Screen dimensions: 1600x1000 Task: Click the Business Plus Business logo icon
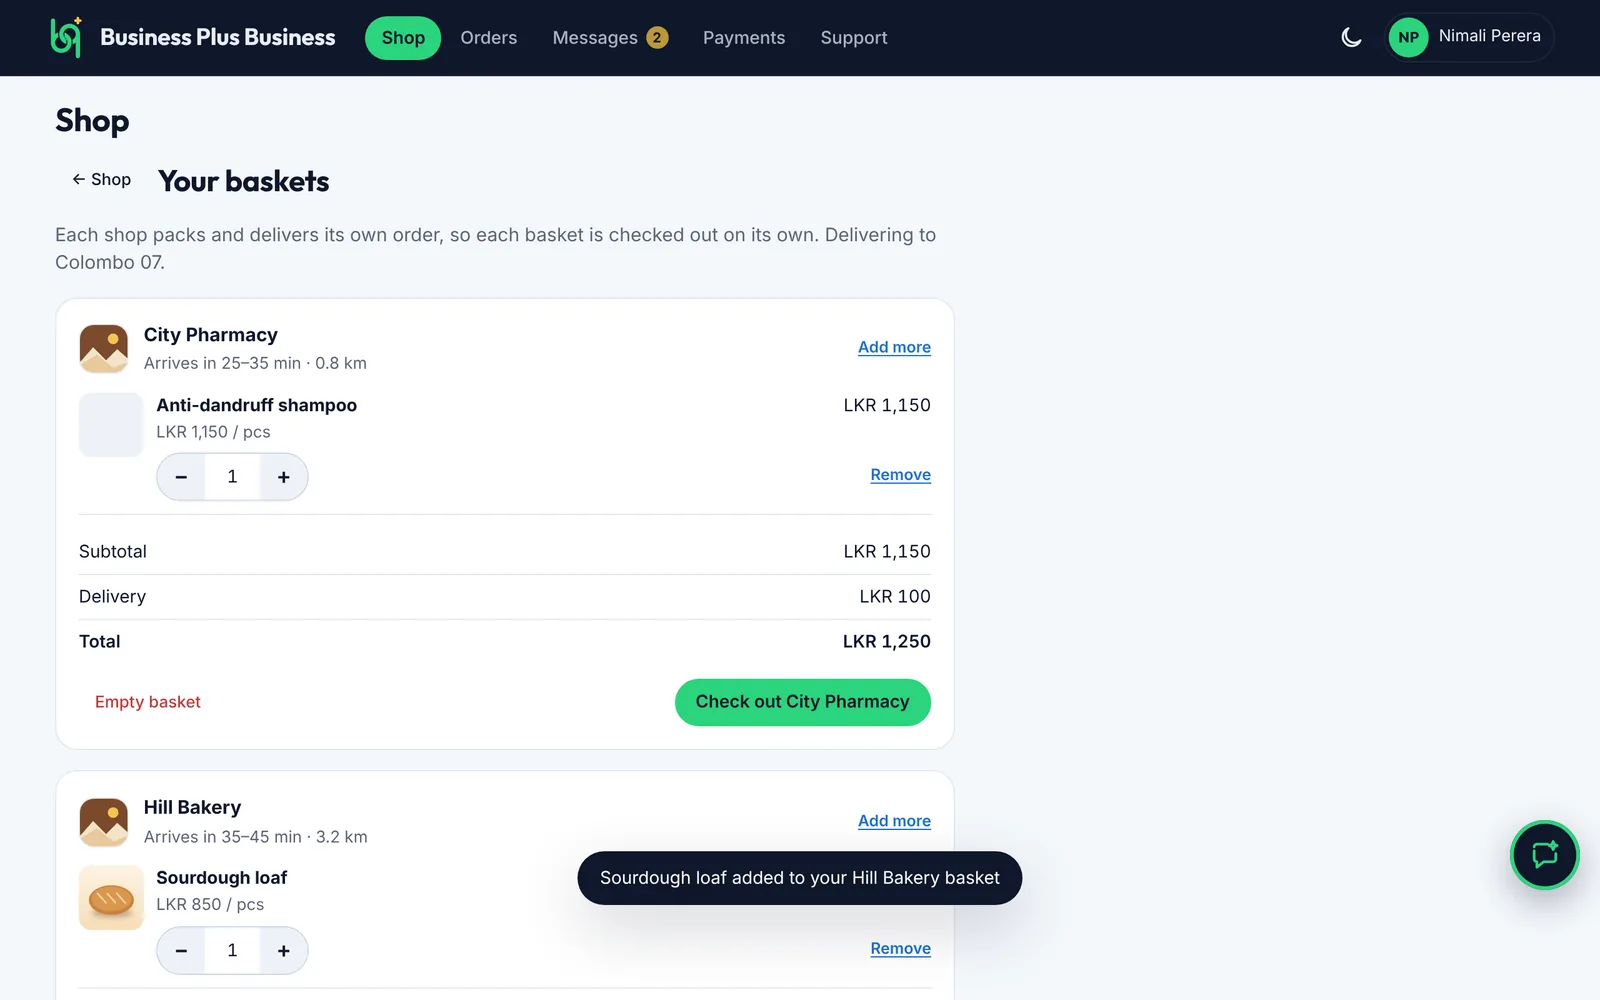[x=66, y=38]
